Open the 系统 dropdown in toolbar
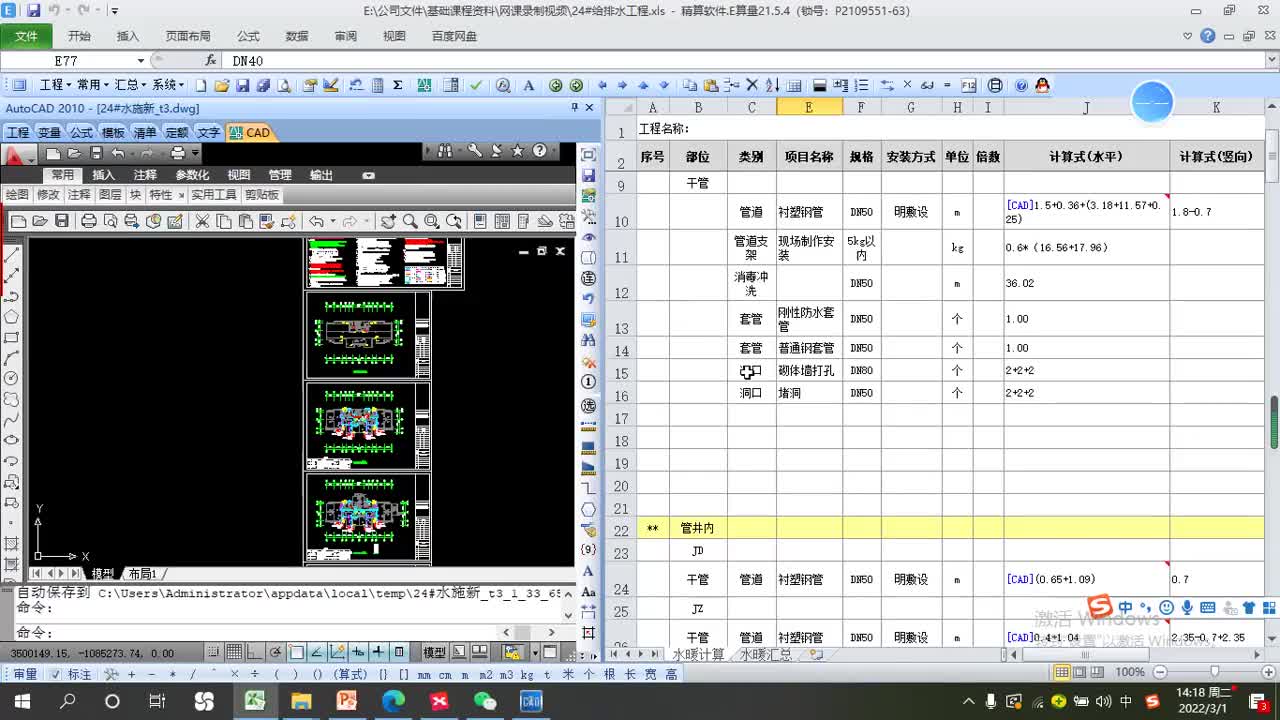Screen dimensions: 1280x720 168,86
